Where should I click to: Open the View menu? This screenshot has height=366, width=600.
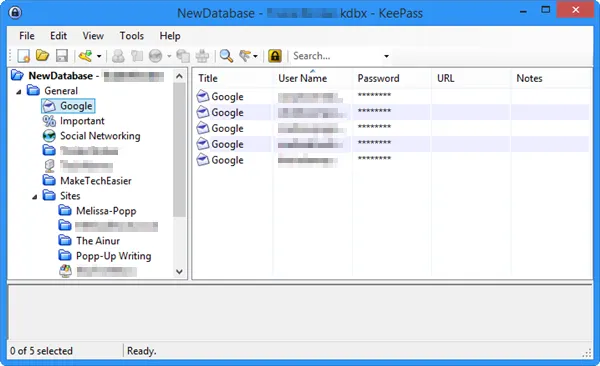point(93,36)
